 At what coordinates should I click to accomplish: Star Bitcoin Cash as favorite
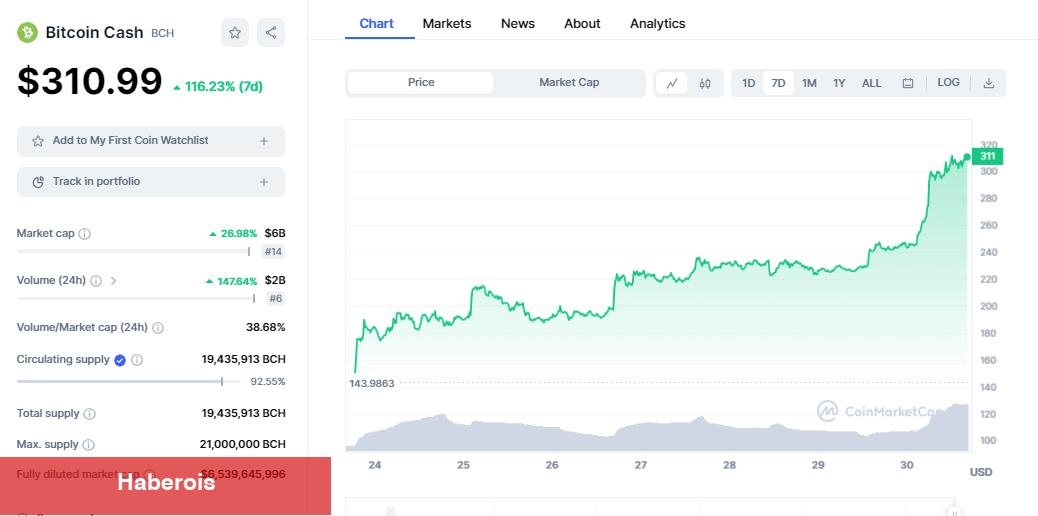(235, 32)
